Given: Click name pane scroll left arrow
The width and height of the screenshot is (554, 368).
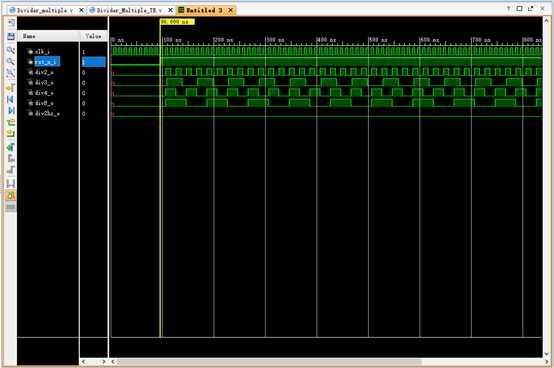Looking at the screenshot, I should click(x=83, y=362).
